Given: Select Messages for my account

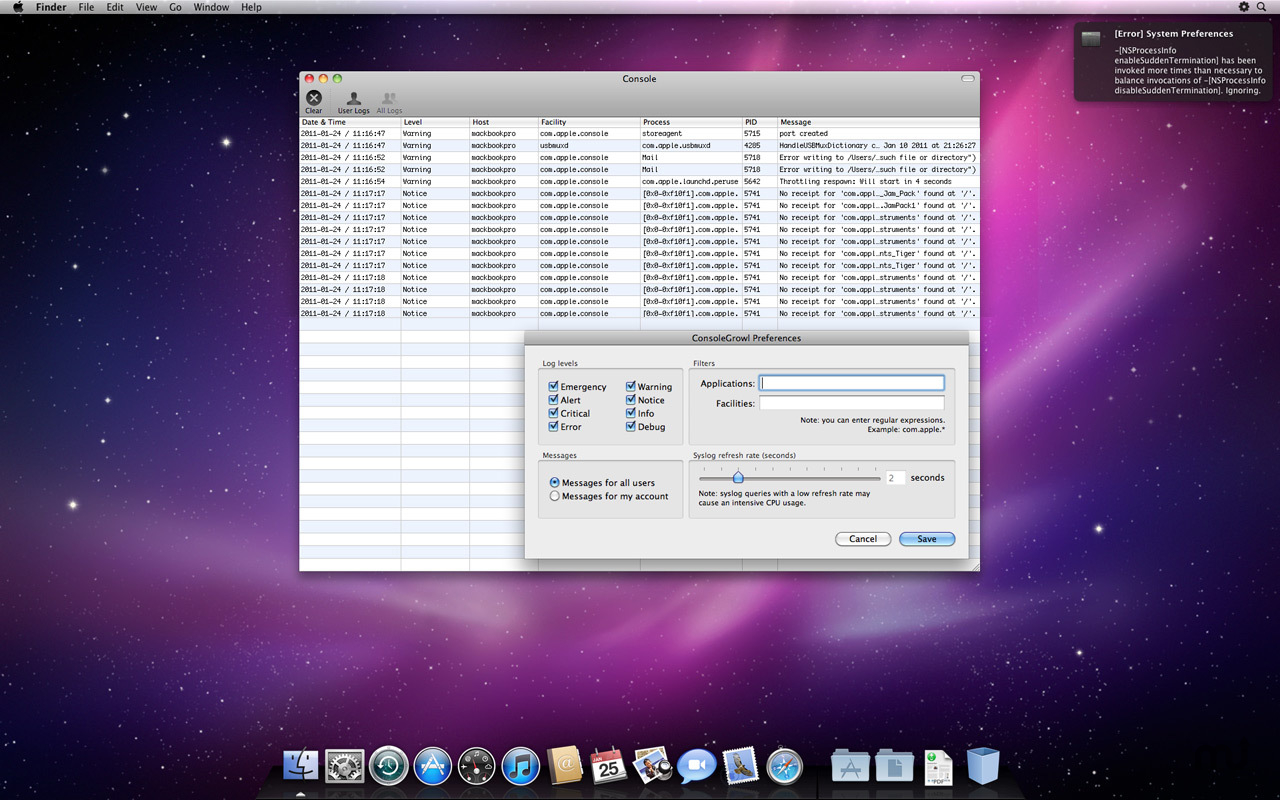Looking at the screenshot, I should point(554,496).
